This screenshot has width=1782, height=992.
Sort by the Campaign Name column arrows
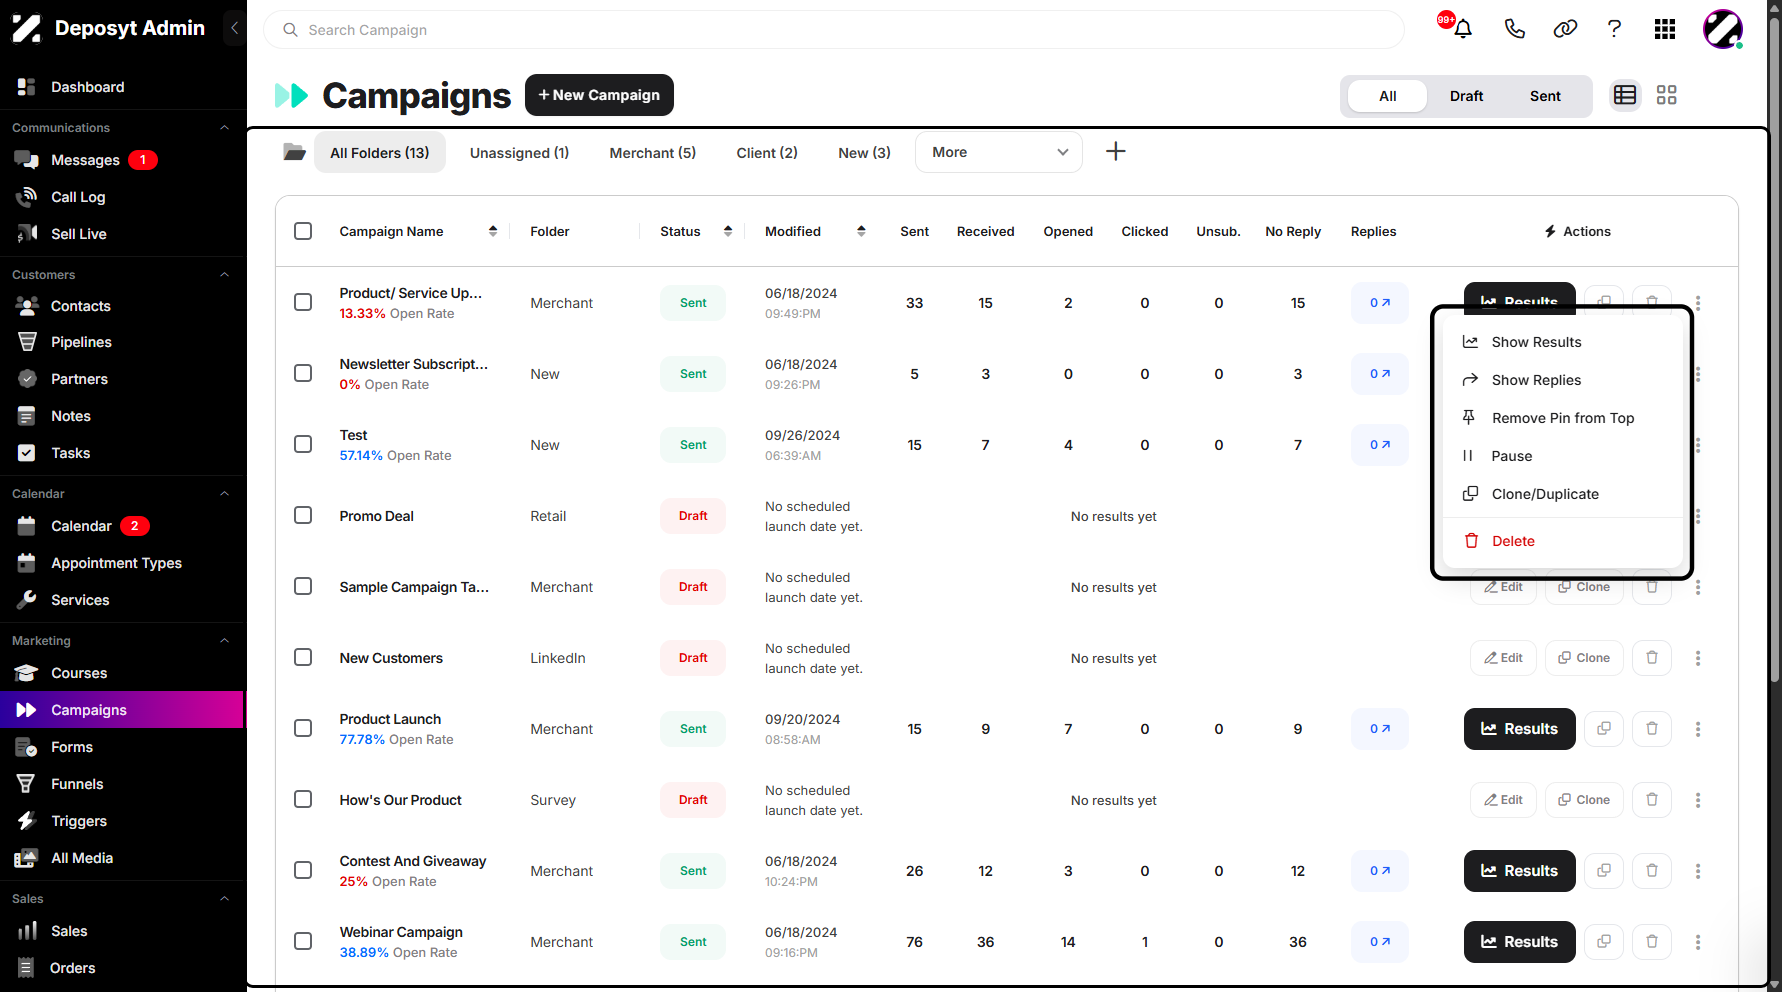coord(493,231)
